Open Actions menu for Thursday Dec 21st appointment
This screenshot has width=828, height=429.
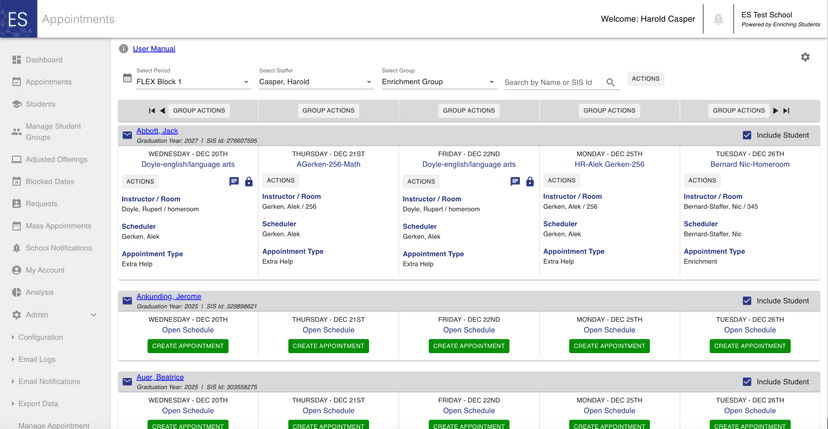[x=280, y=180]
